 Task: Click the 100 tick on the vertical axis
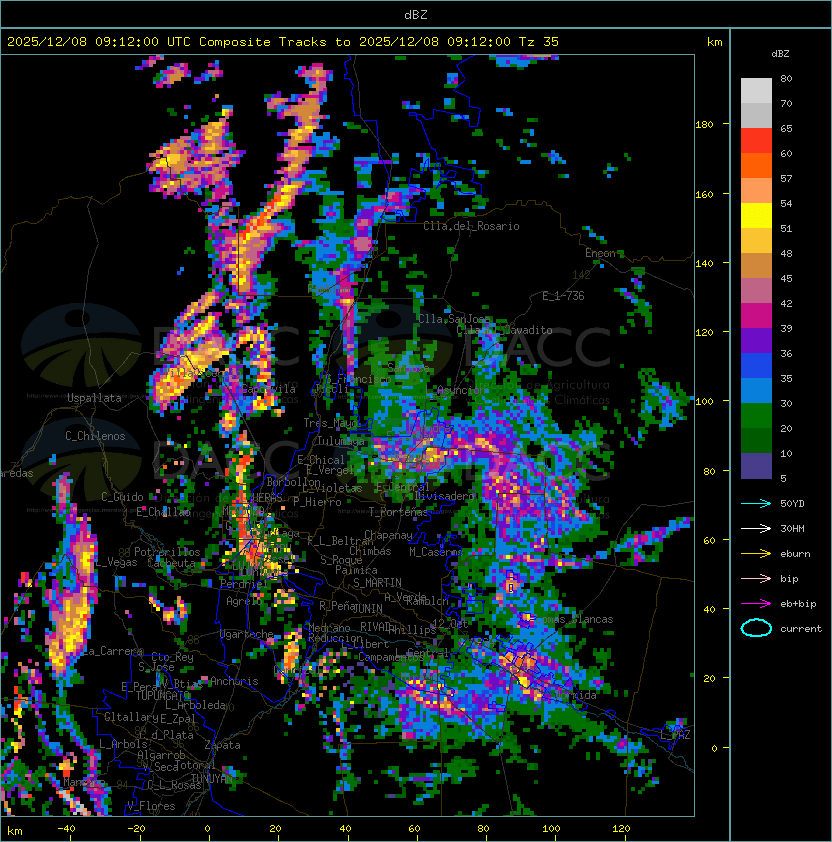click(704, 401)
